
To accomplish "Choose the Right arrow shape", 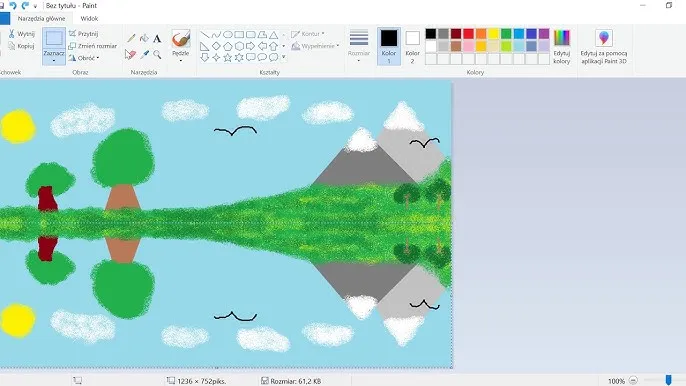I will (x=251, y=46).
